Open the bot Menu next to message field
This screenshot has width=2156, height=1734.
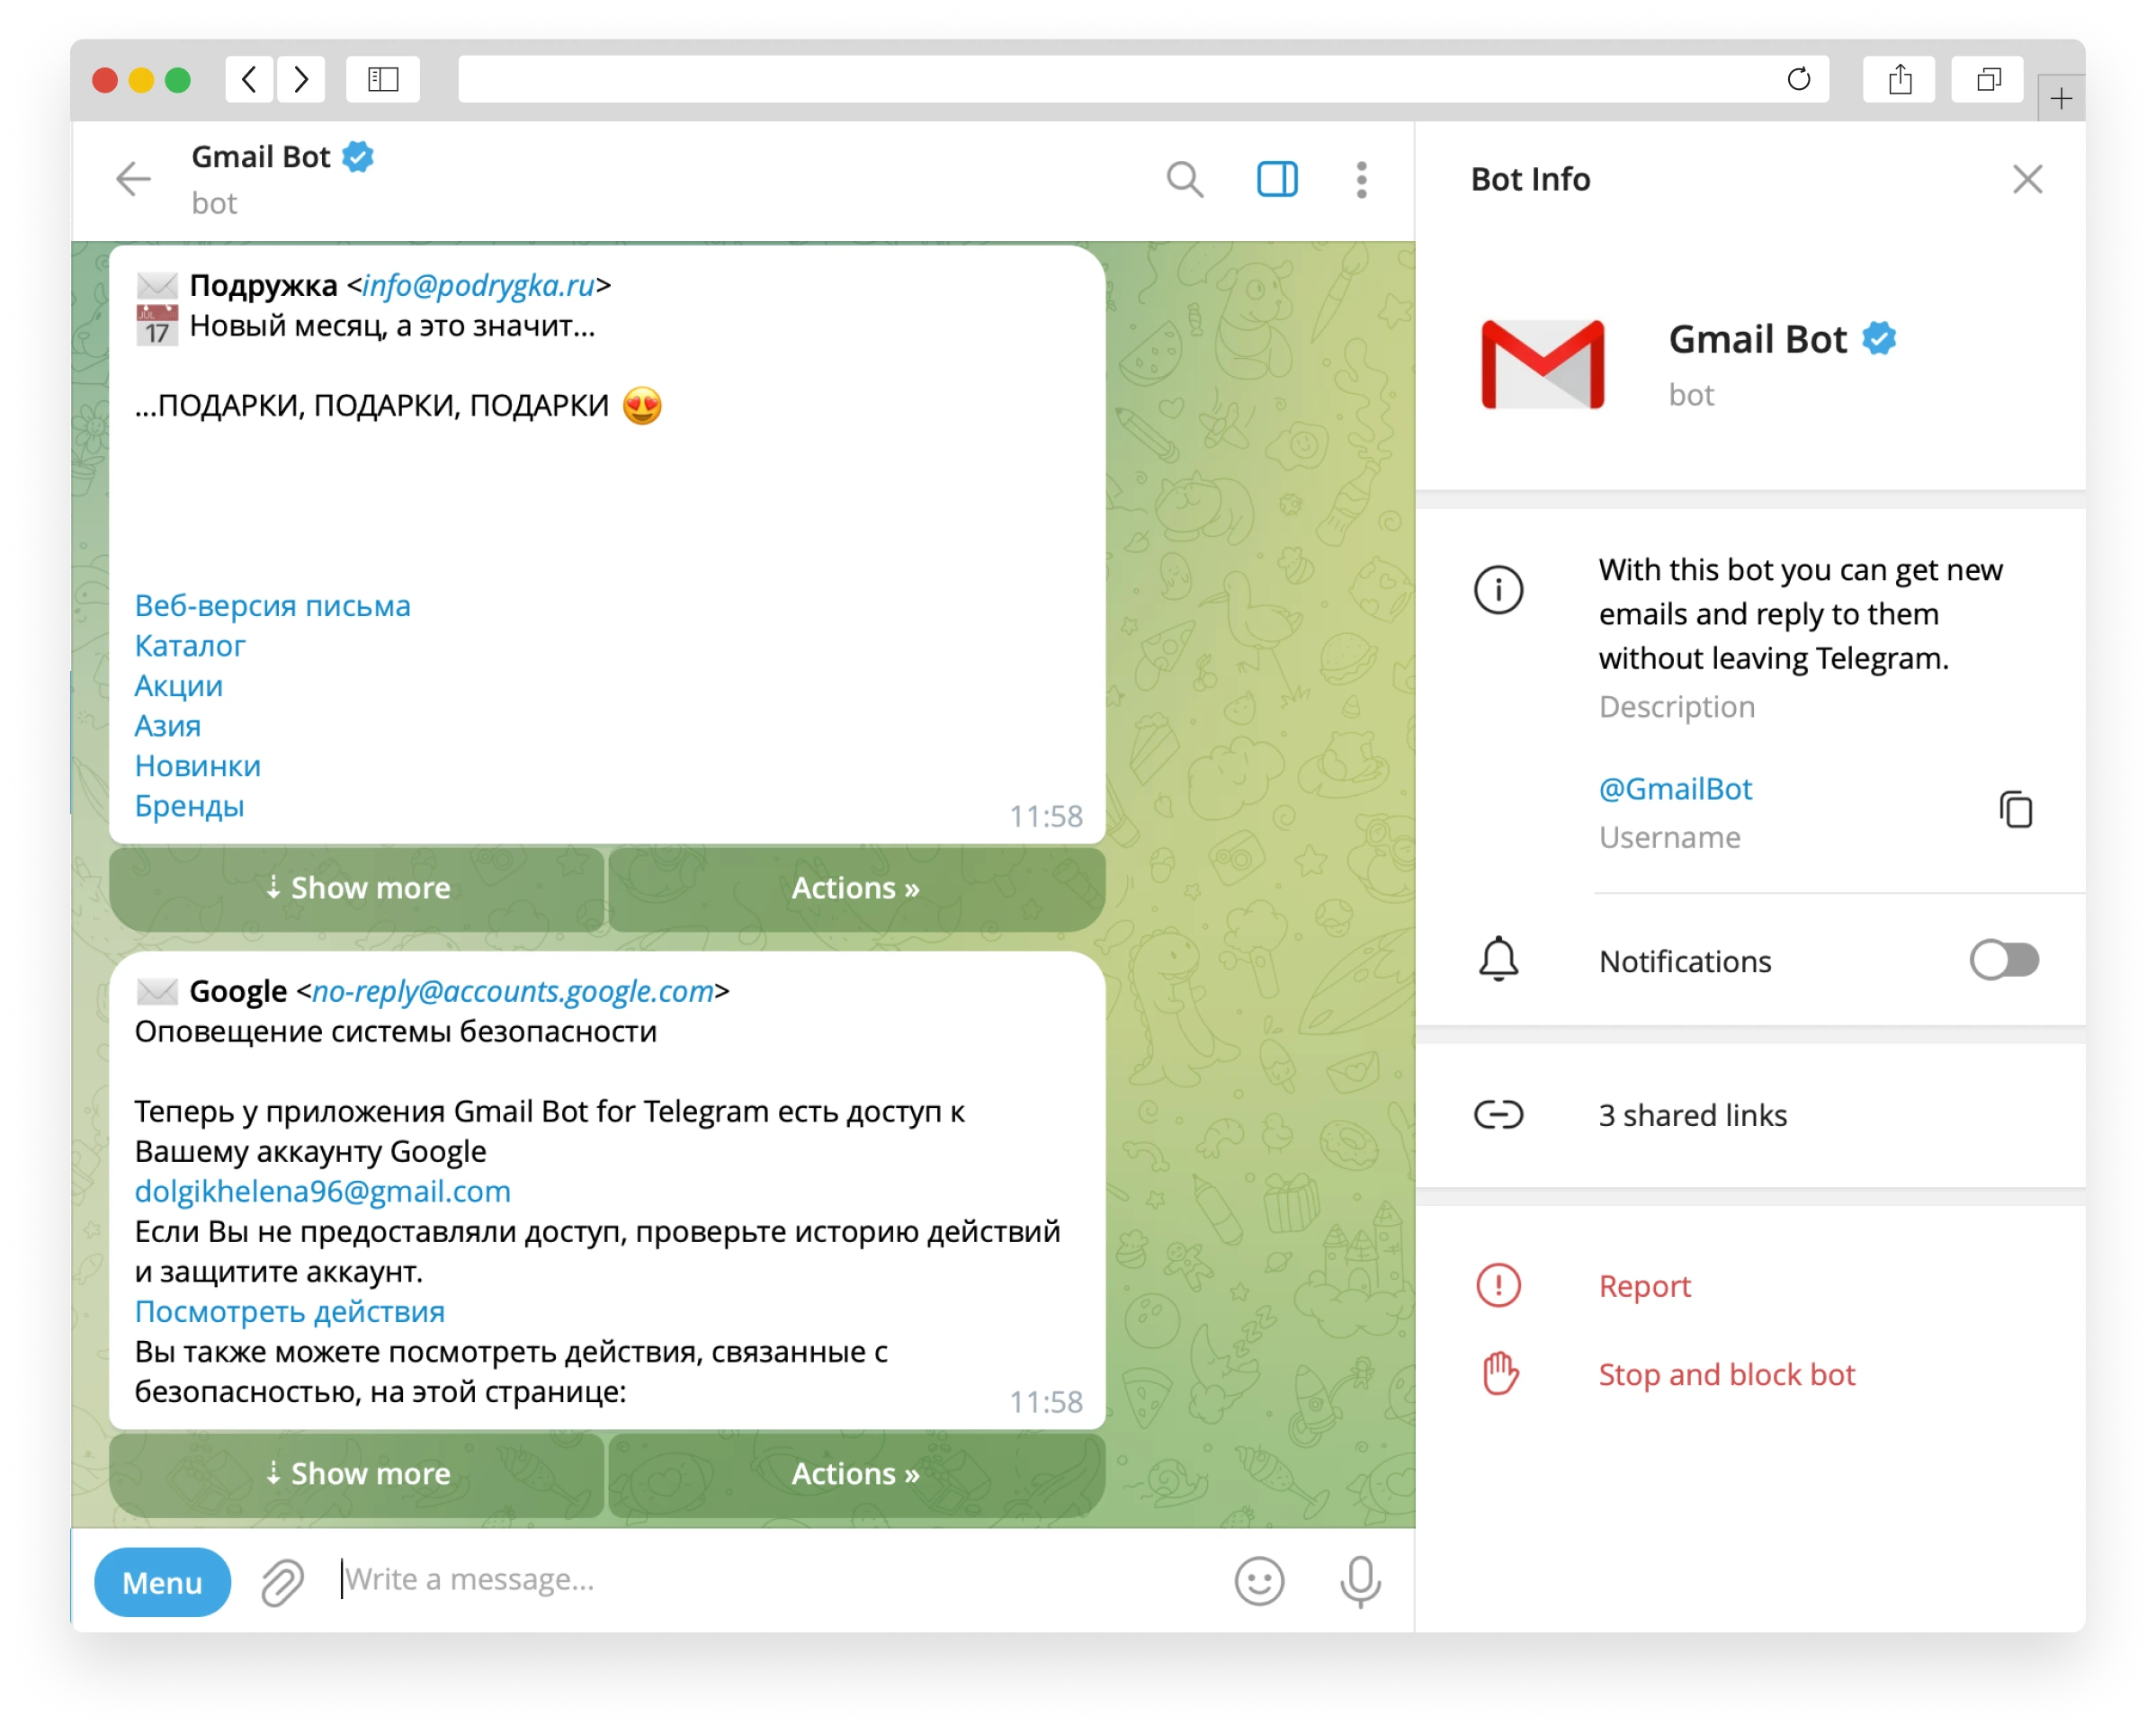tap(162, 1581)
